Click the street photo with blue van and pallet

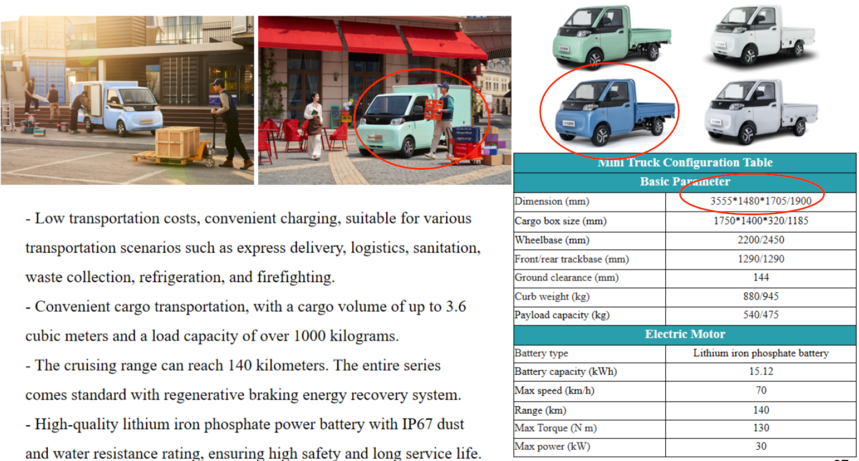coord(127,100)
